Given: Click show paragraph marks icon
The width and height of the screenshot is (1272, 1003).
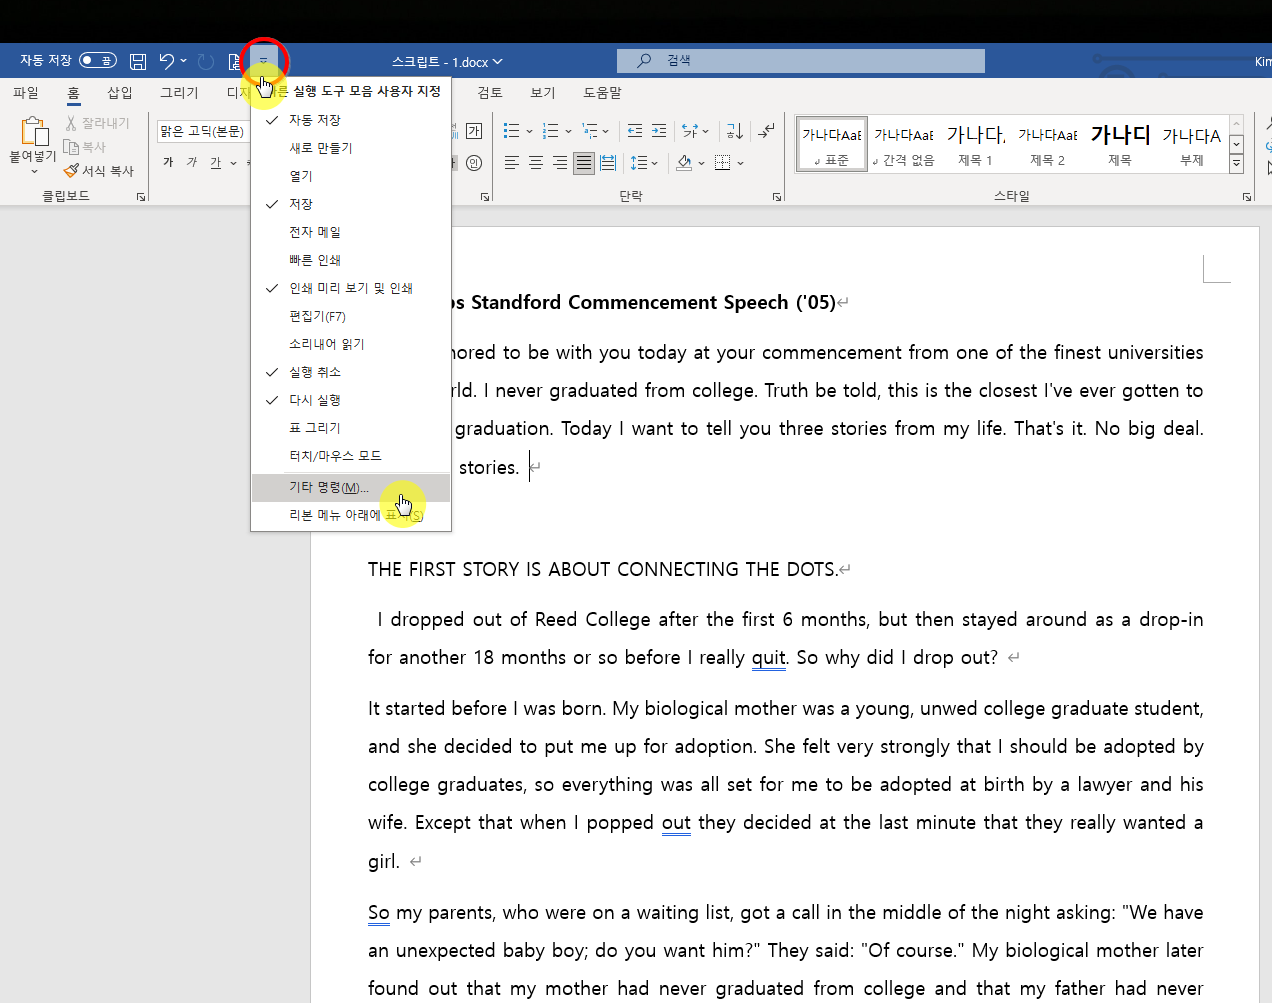Looking at the screenshot, I should click(767, 131).
